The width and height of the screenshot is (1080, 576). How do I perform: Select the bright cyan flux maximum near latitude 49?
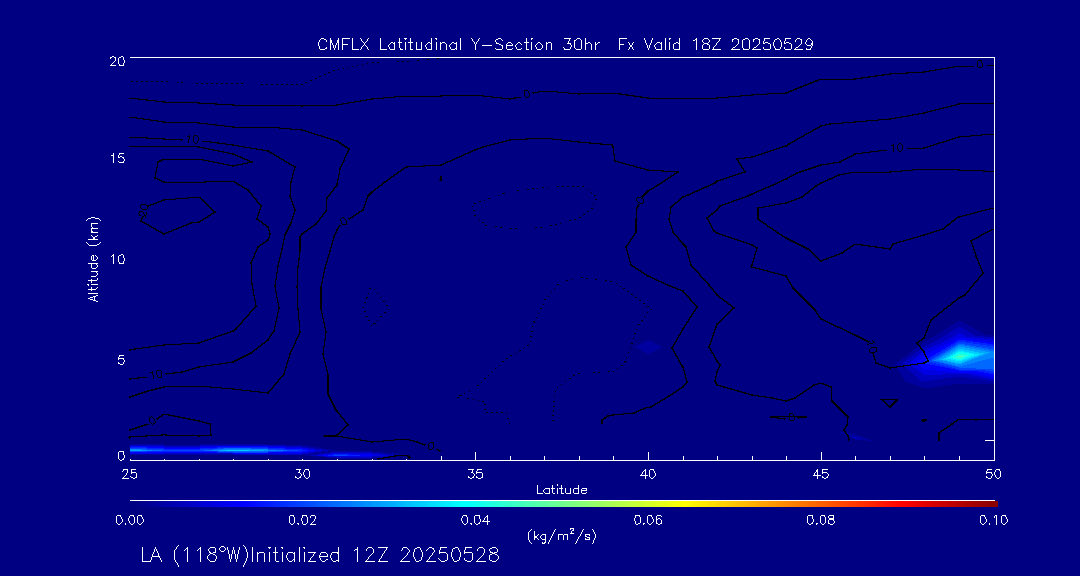[961, 355]
